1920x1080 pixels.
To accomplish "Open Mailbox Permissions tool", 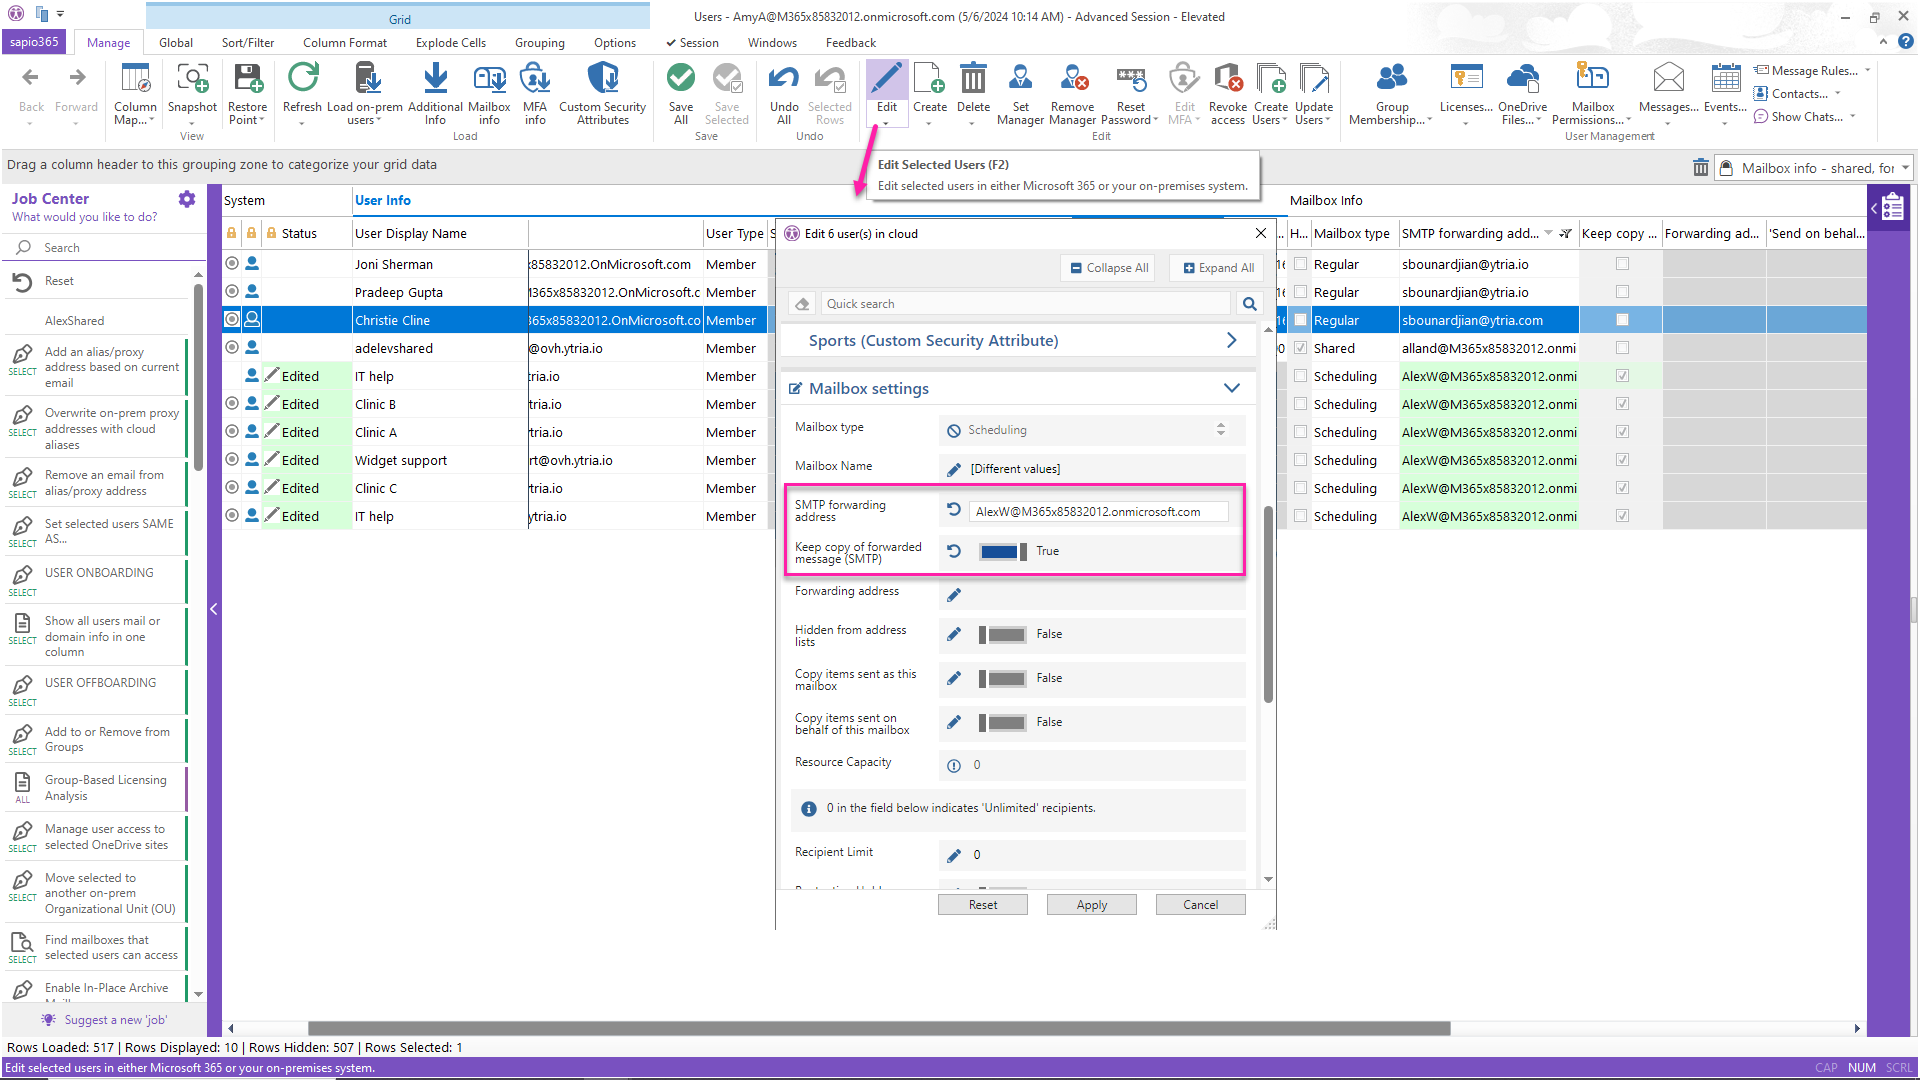I will click(x=1592, y=94).
